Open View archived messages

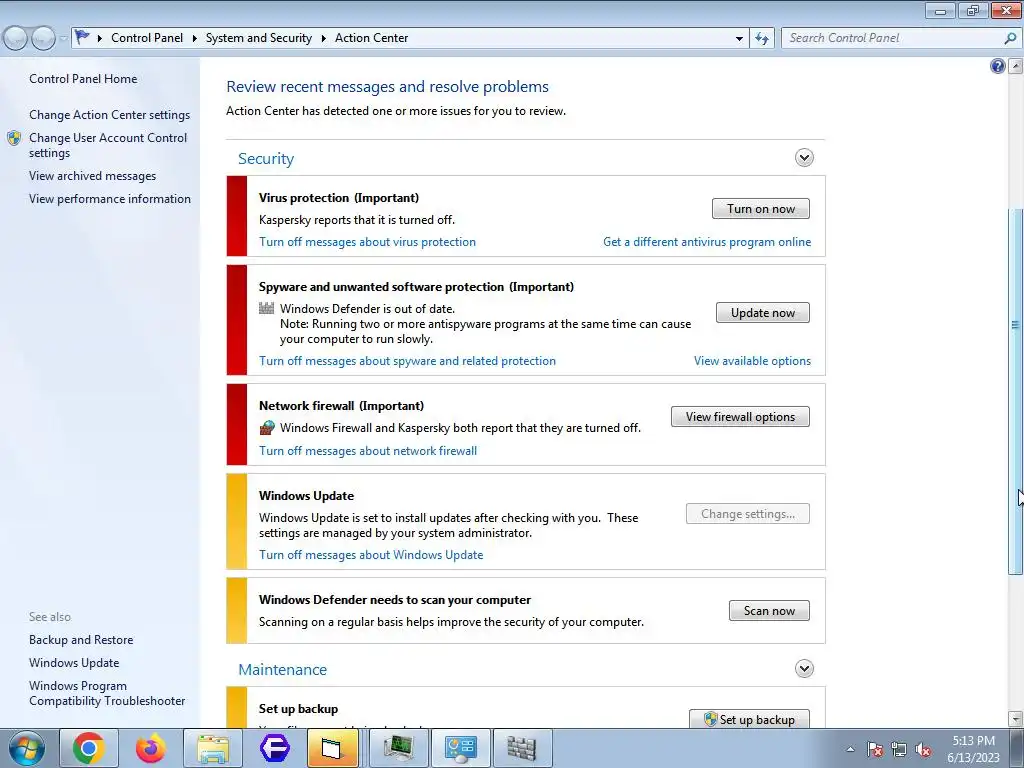92,176
